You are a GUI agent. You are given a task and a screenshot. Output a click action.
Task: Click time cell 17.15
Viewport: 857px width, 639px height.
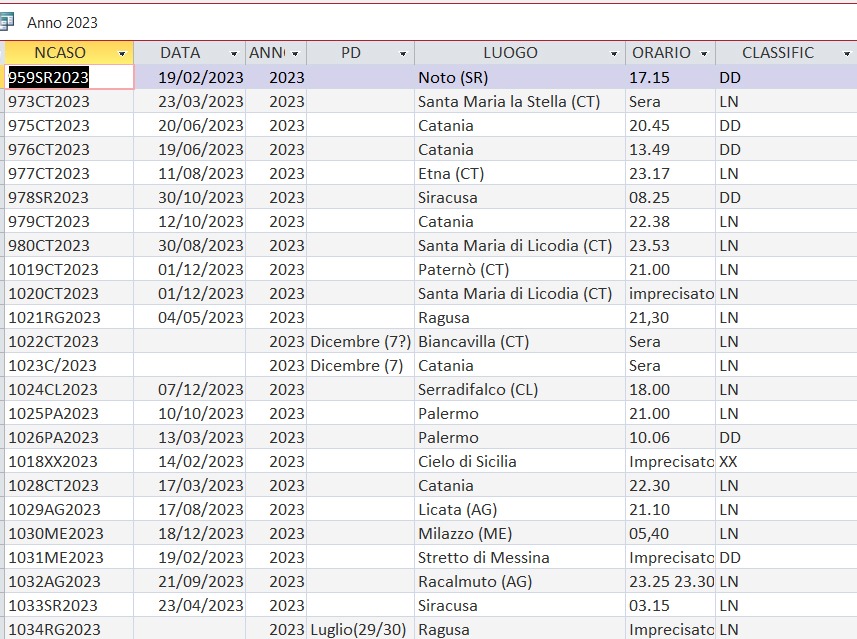671,77
